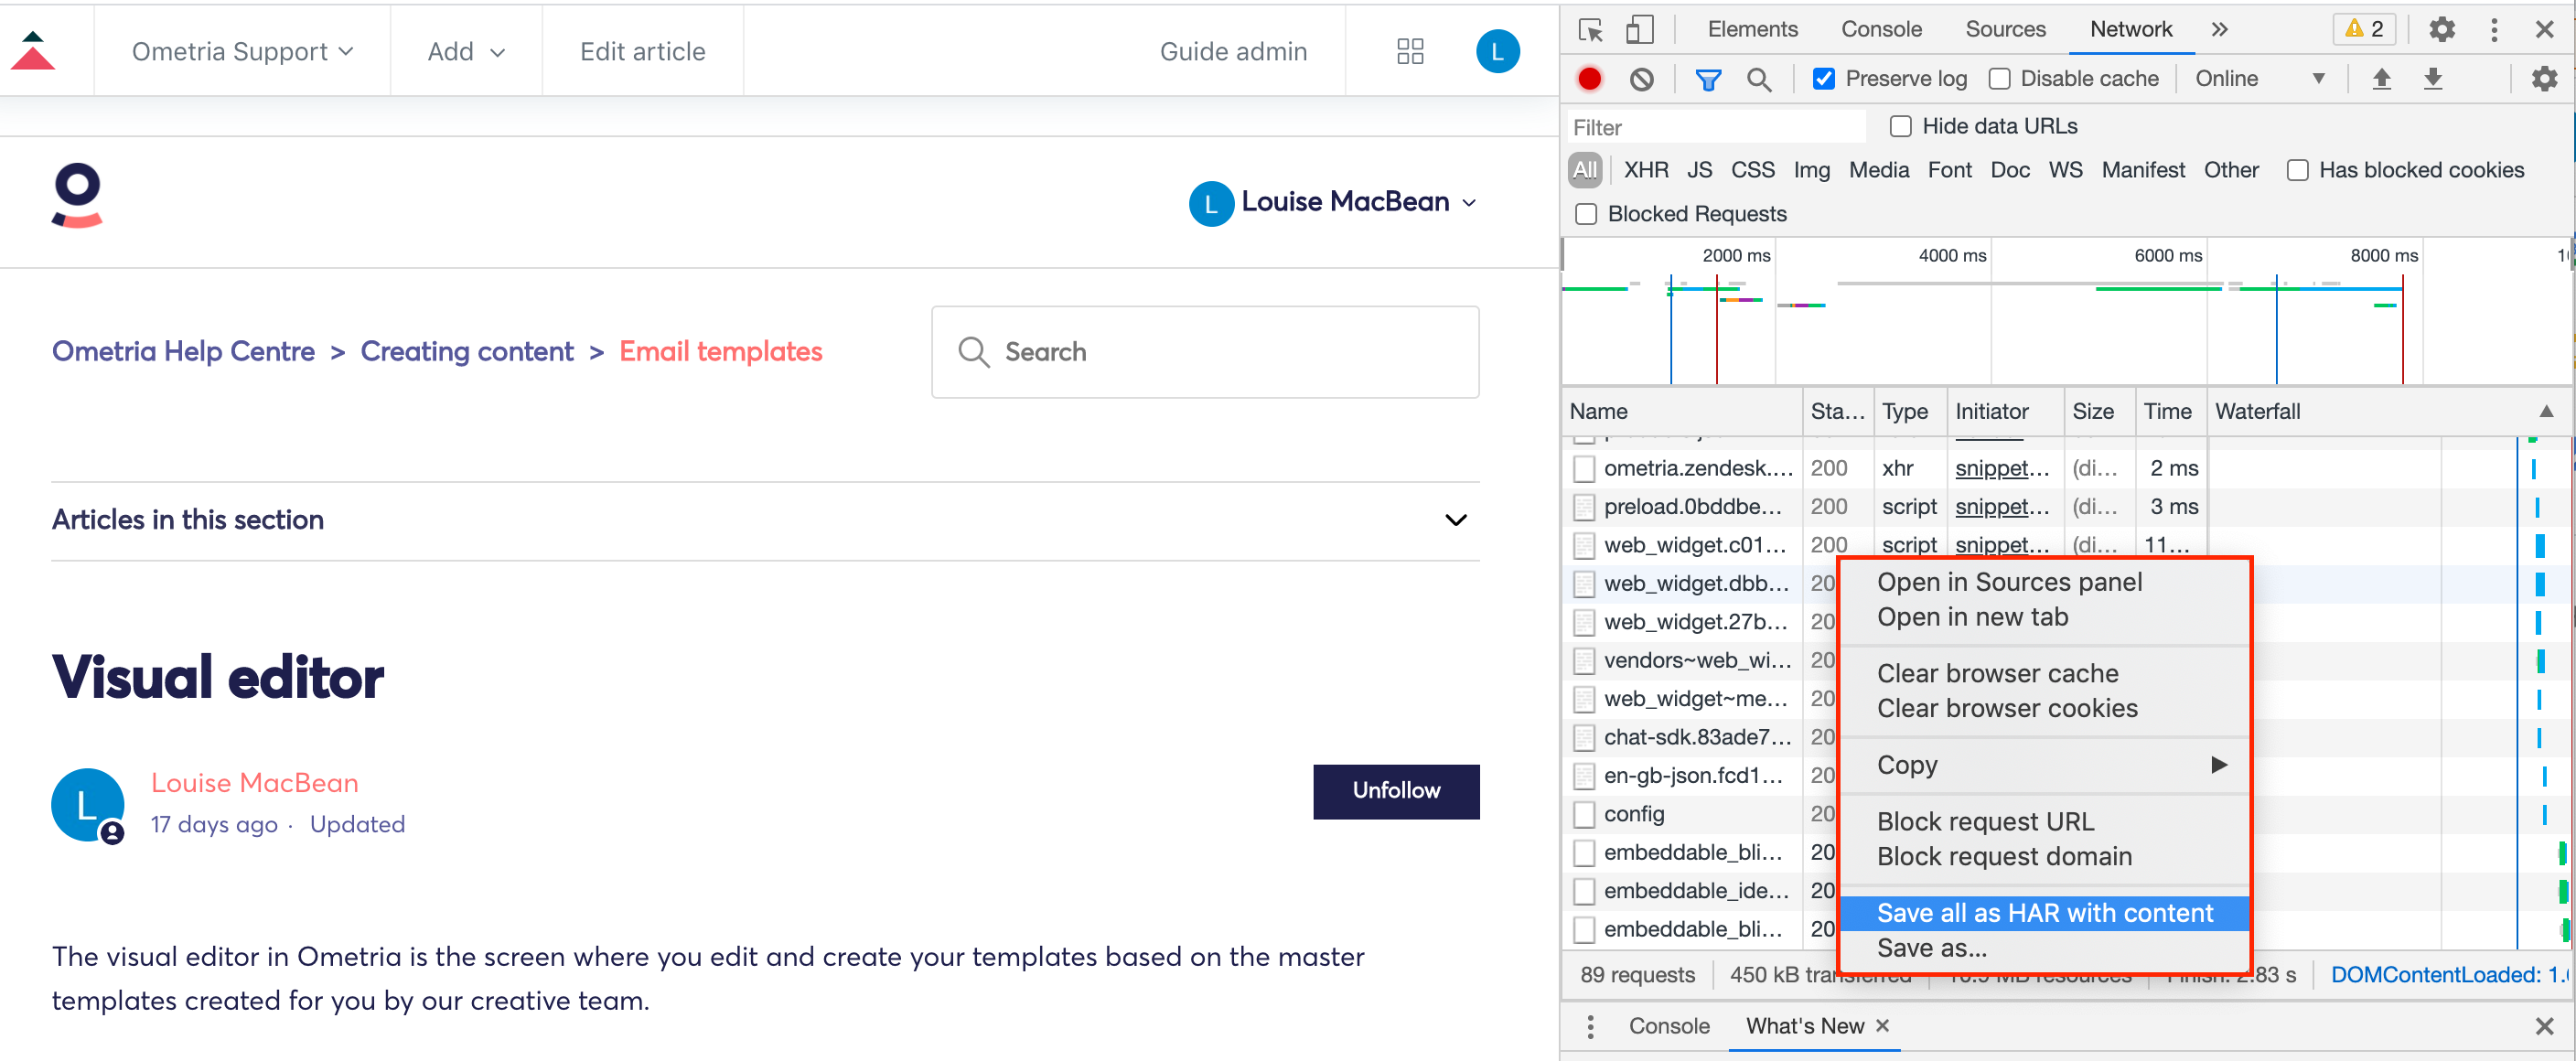The width and height of the screenshot is (2576, 1061).
Task: Click the search magnifier icon in Help Centre
Action: coord(973,351)
